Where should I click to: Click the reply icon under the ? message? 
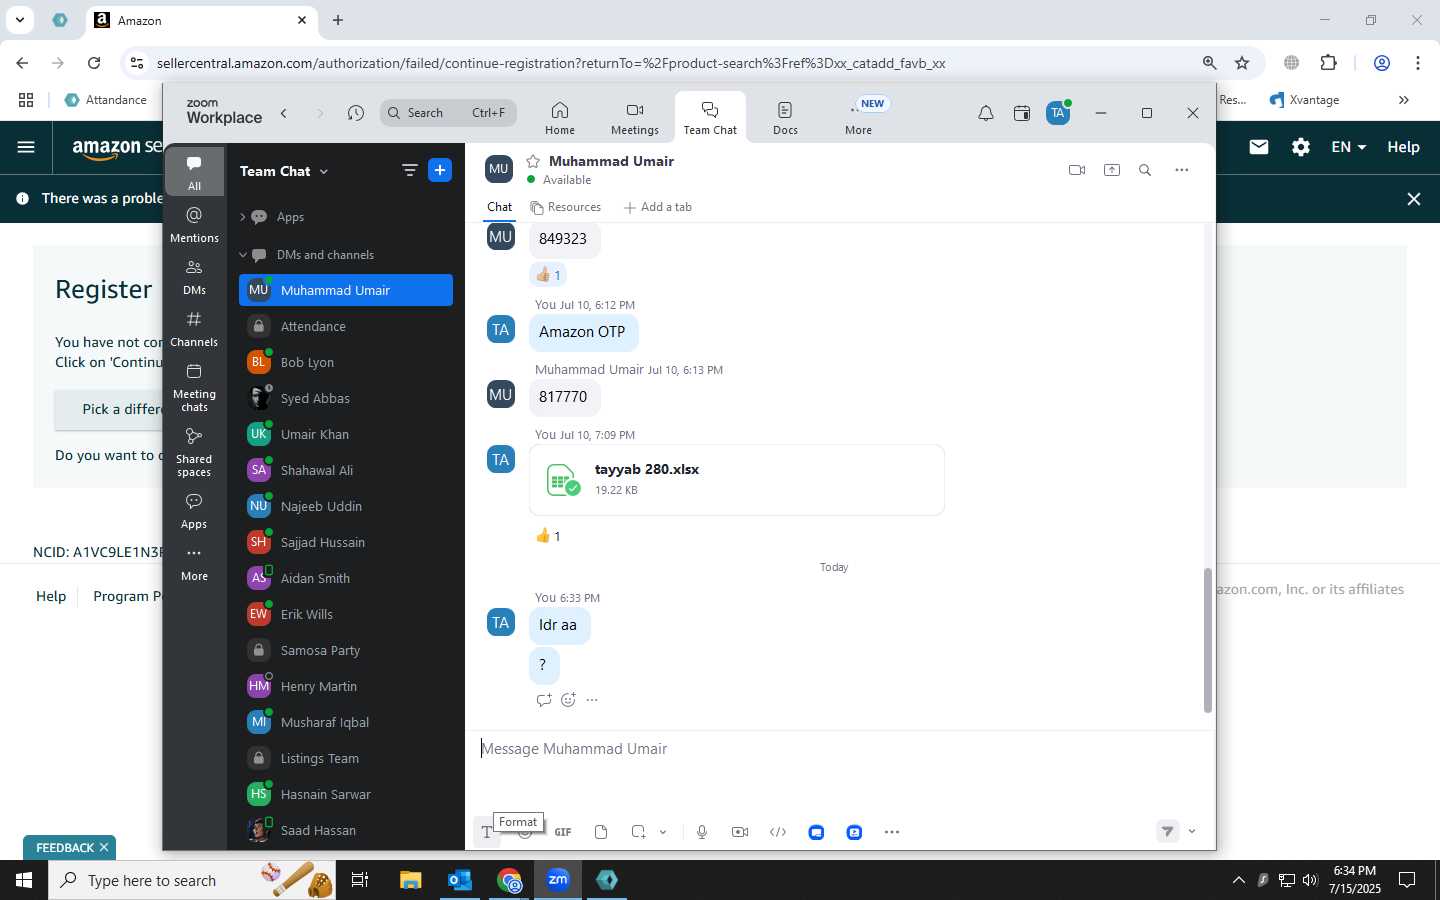click(543, 700)
